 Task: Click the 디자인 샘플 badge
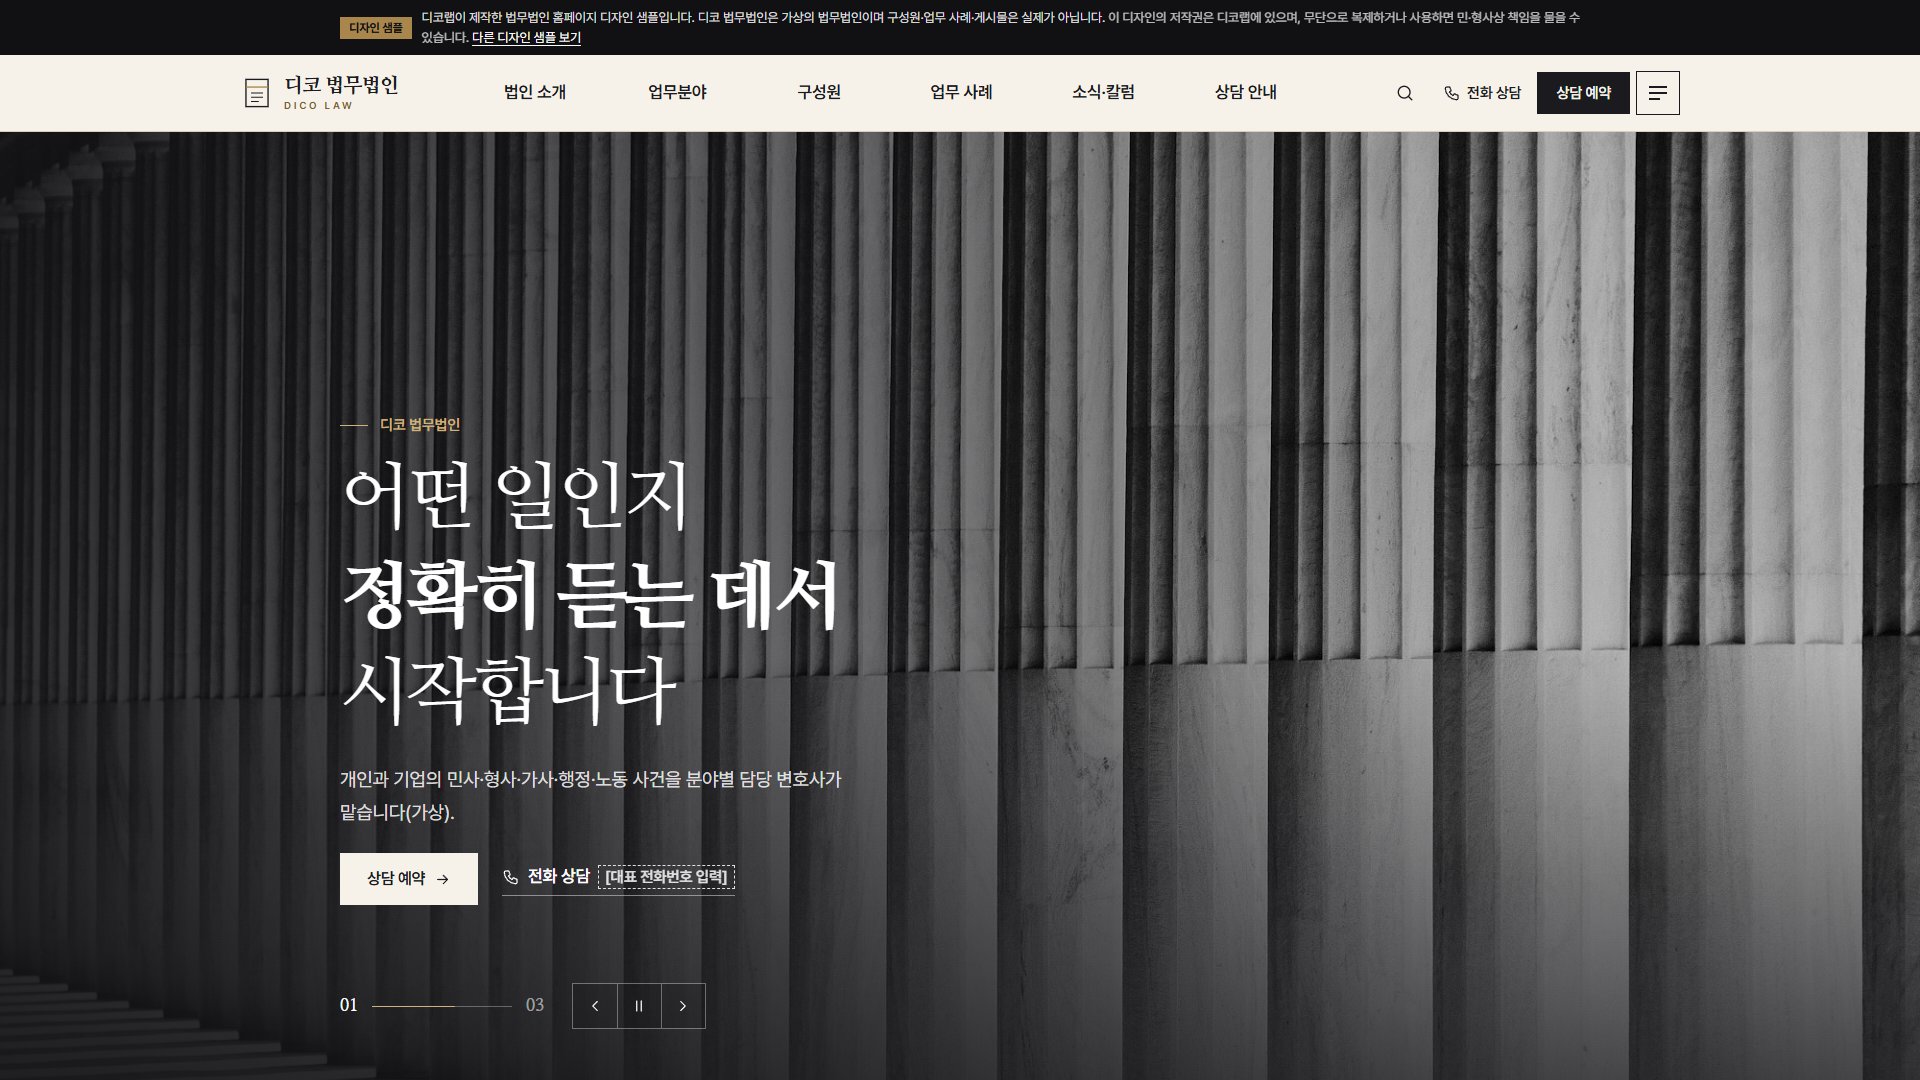tap(376, 28)
